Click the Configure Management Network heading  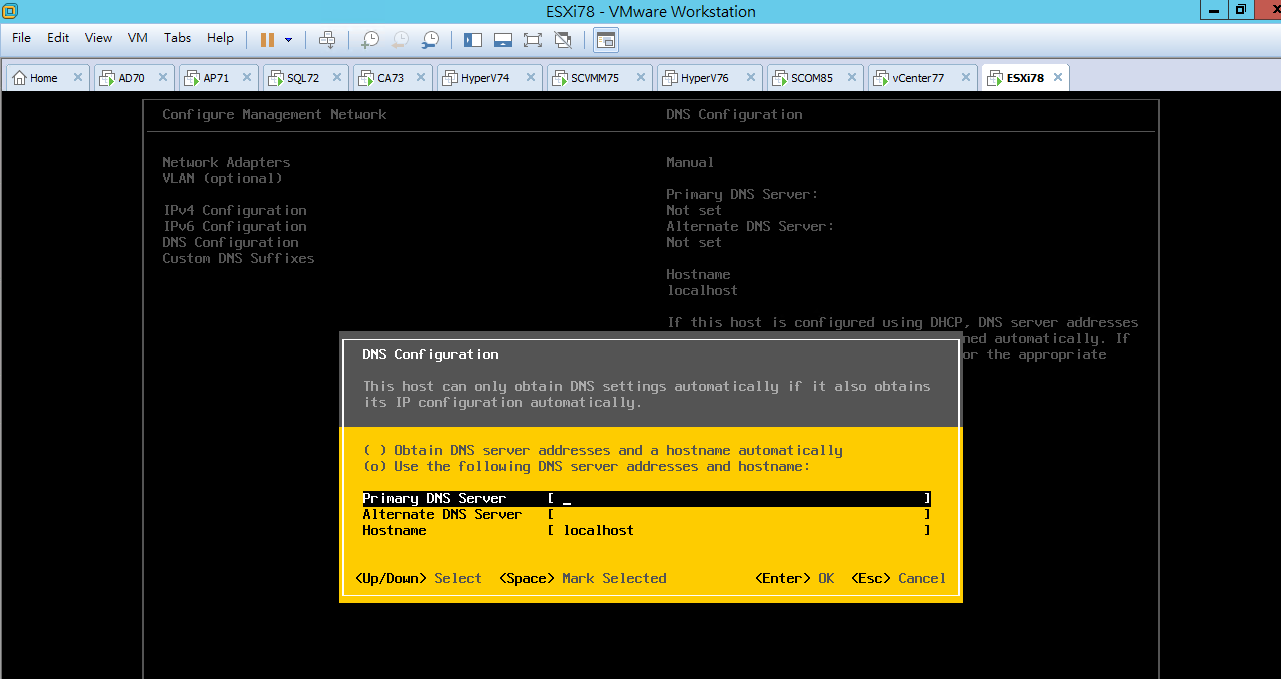tap(274, 114)
